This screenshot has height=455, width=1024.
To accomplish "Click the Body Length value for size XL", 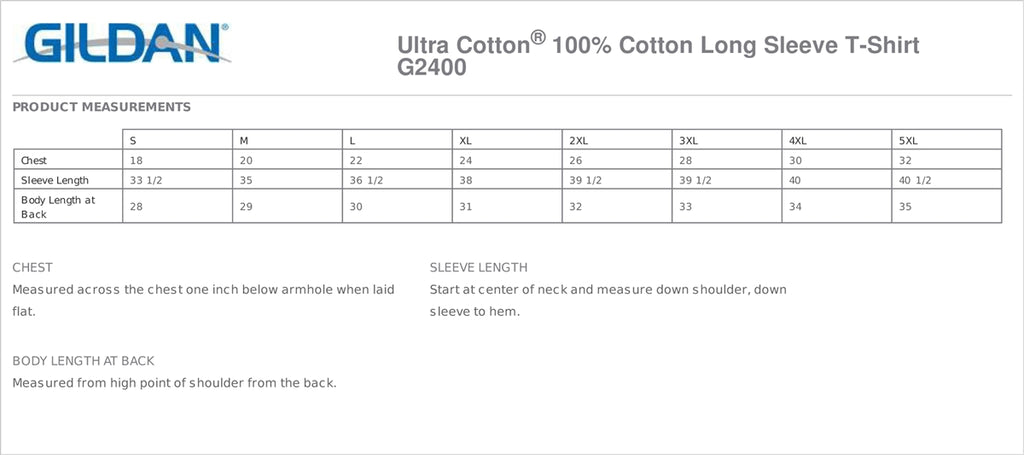I will click(x=465, y=206).
